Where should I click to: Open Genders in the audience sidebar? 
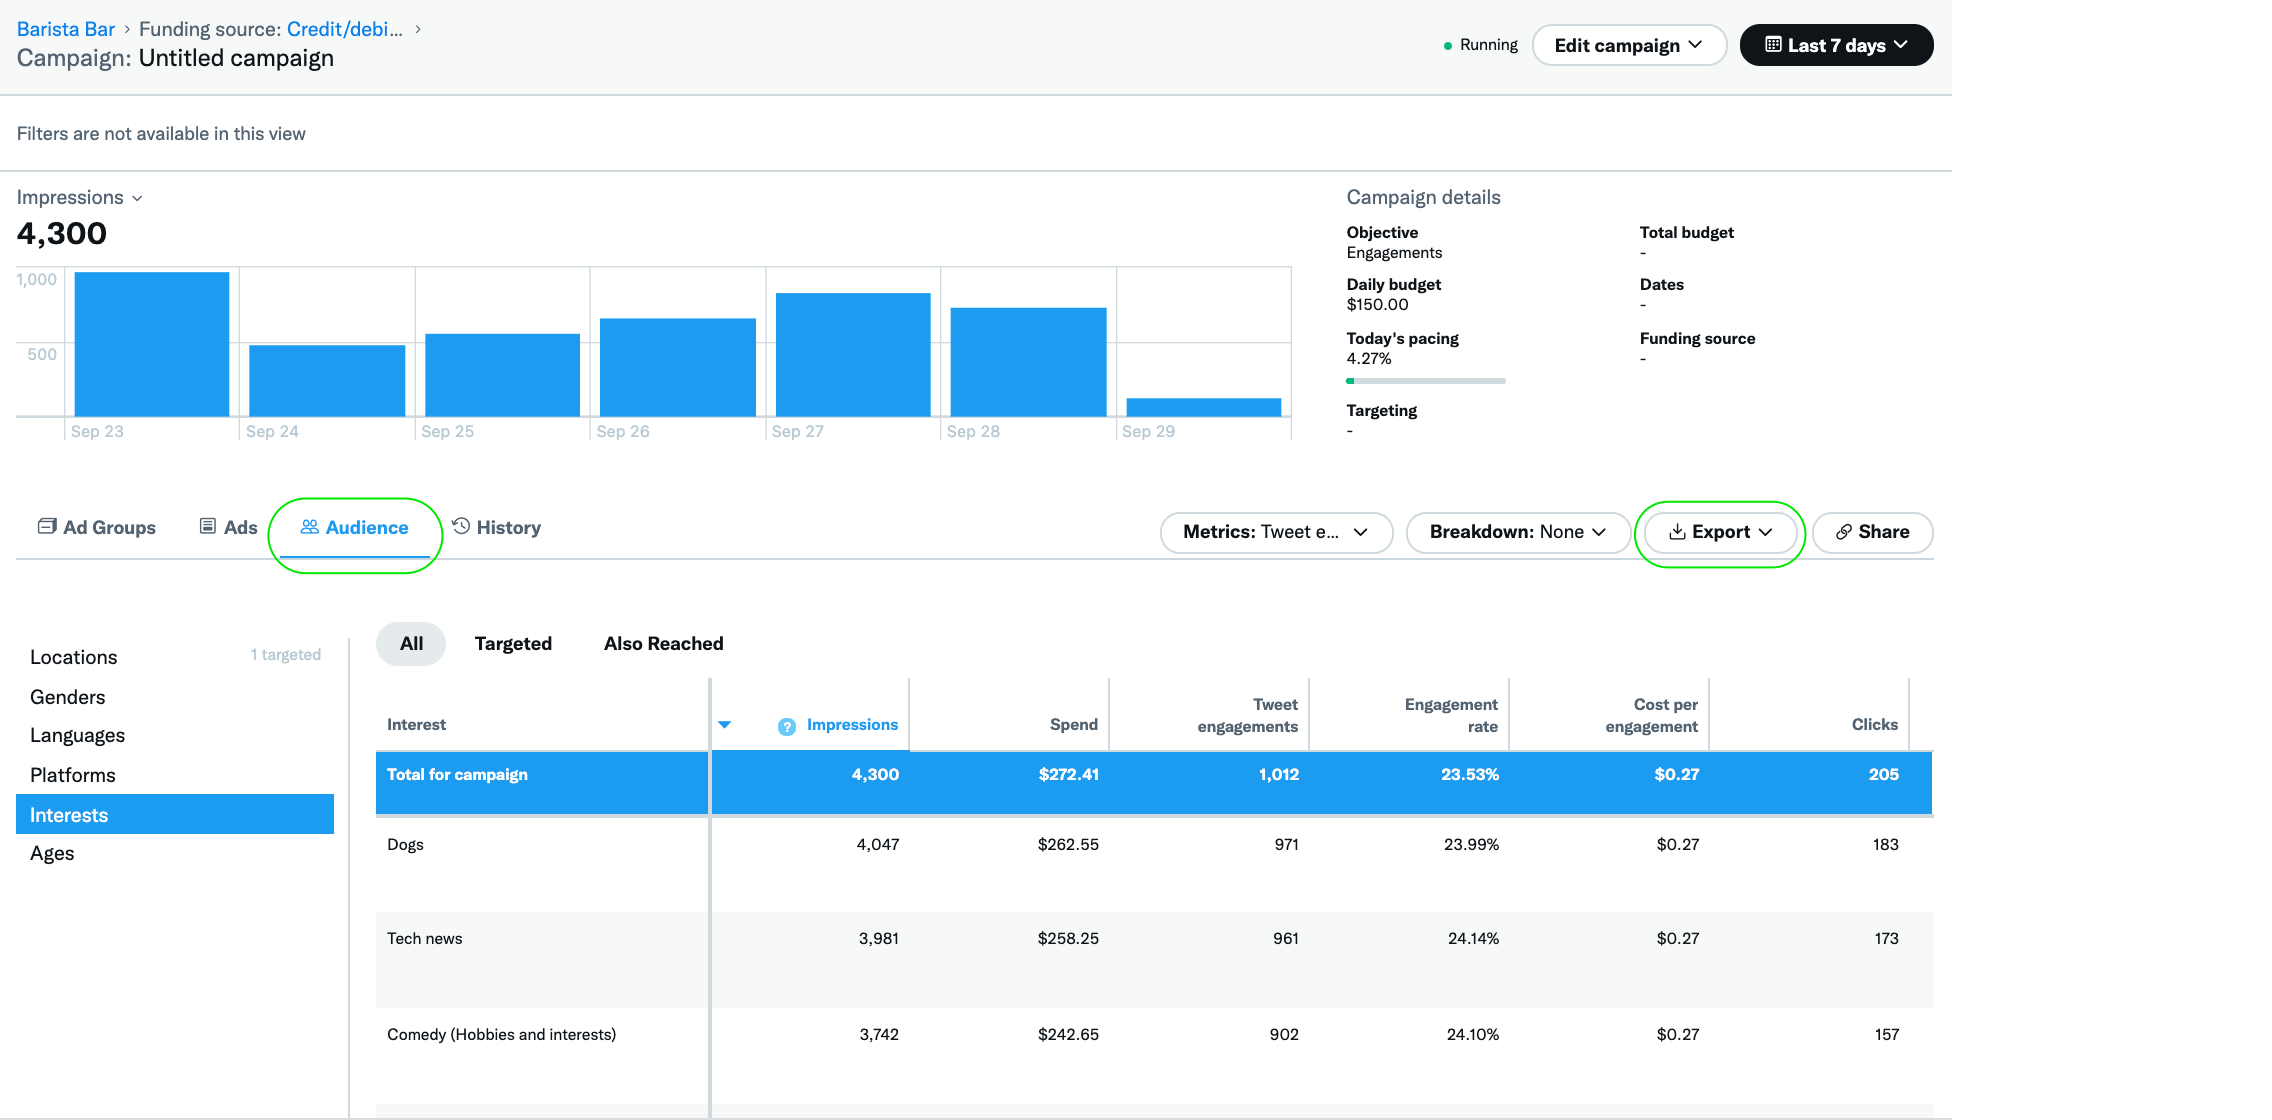pos(68,697)
